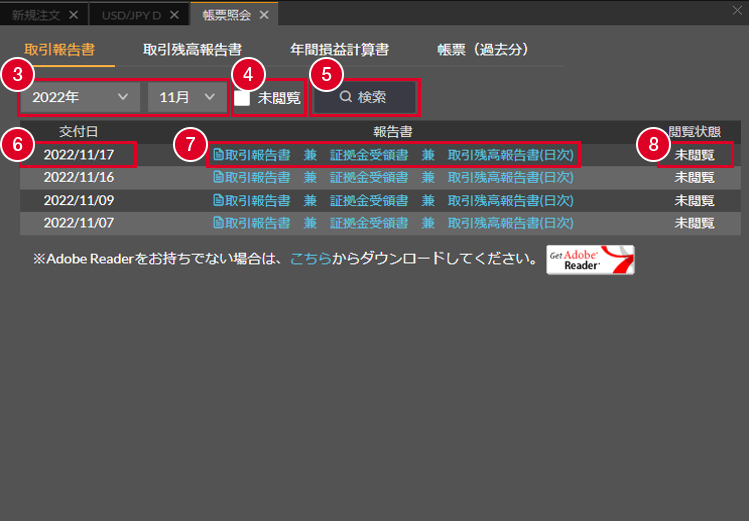
Task: Click the 閲覧状態 column header
Action: (x=694, y=132)
